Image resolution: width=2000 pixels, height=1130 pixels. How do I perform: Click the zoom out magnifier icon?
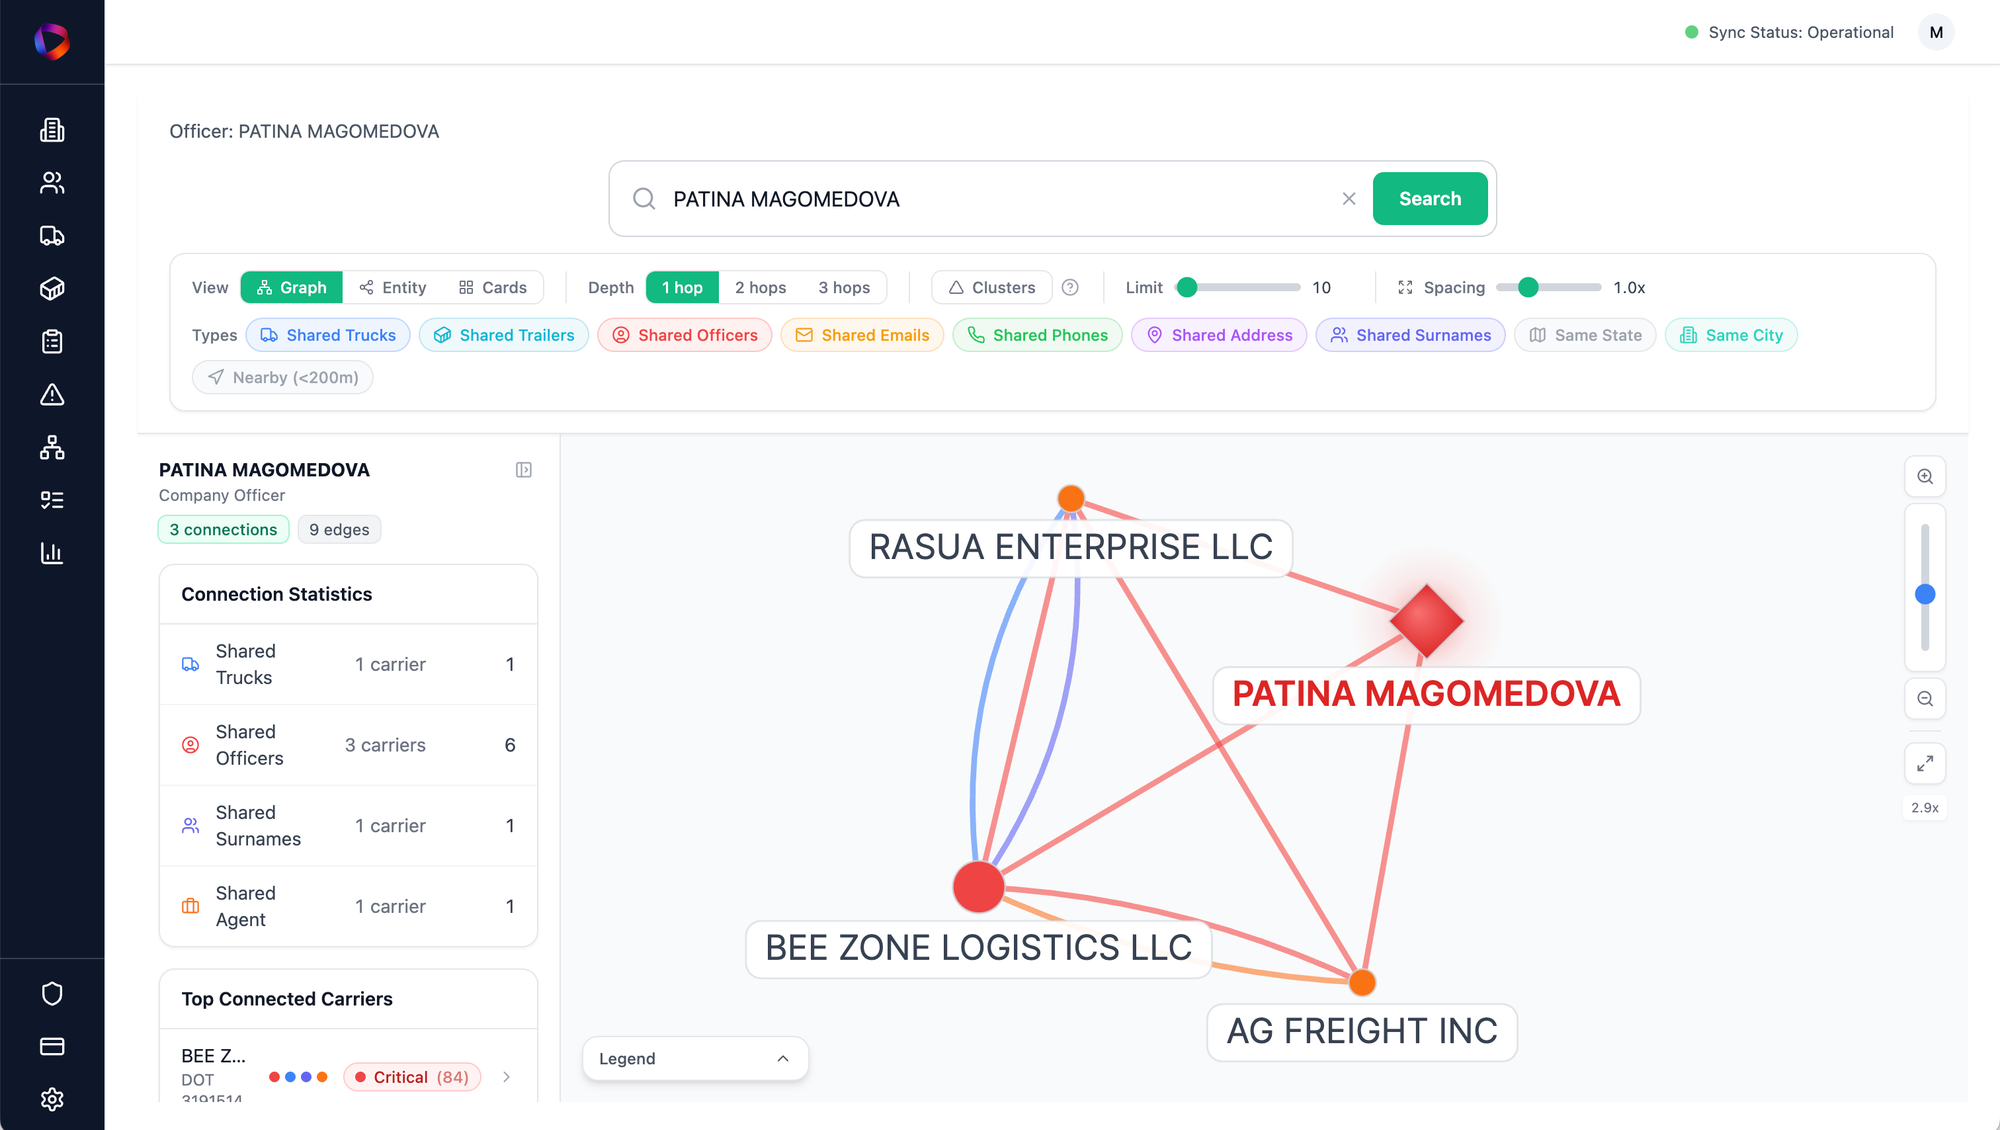click(x=1924, y=699)
